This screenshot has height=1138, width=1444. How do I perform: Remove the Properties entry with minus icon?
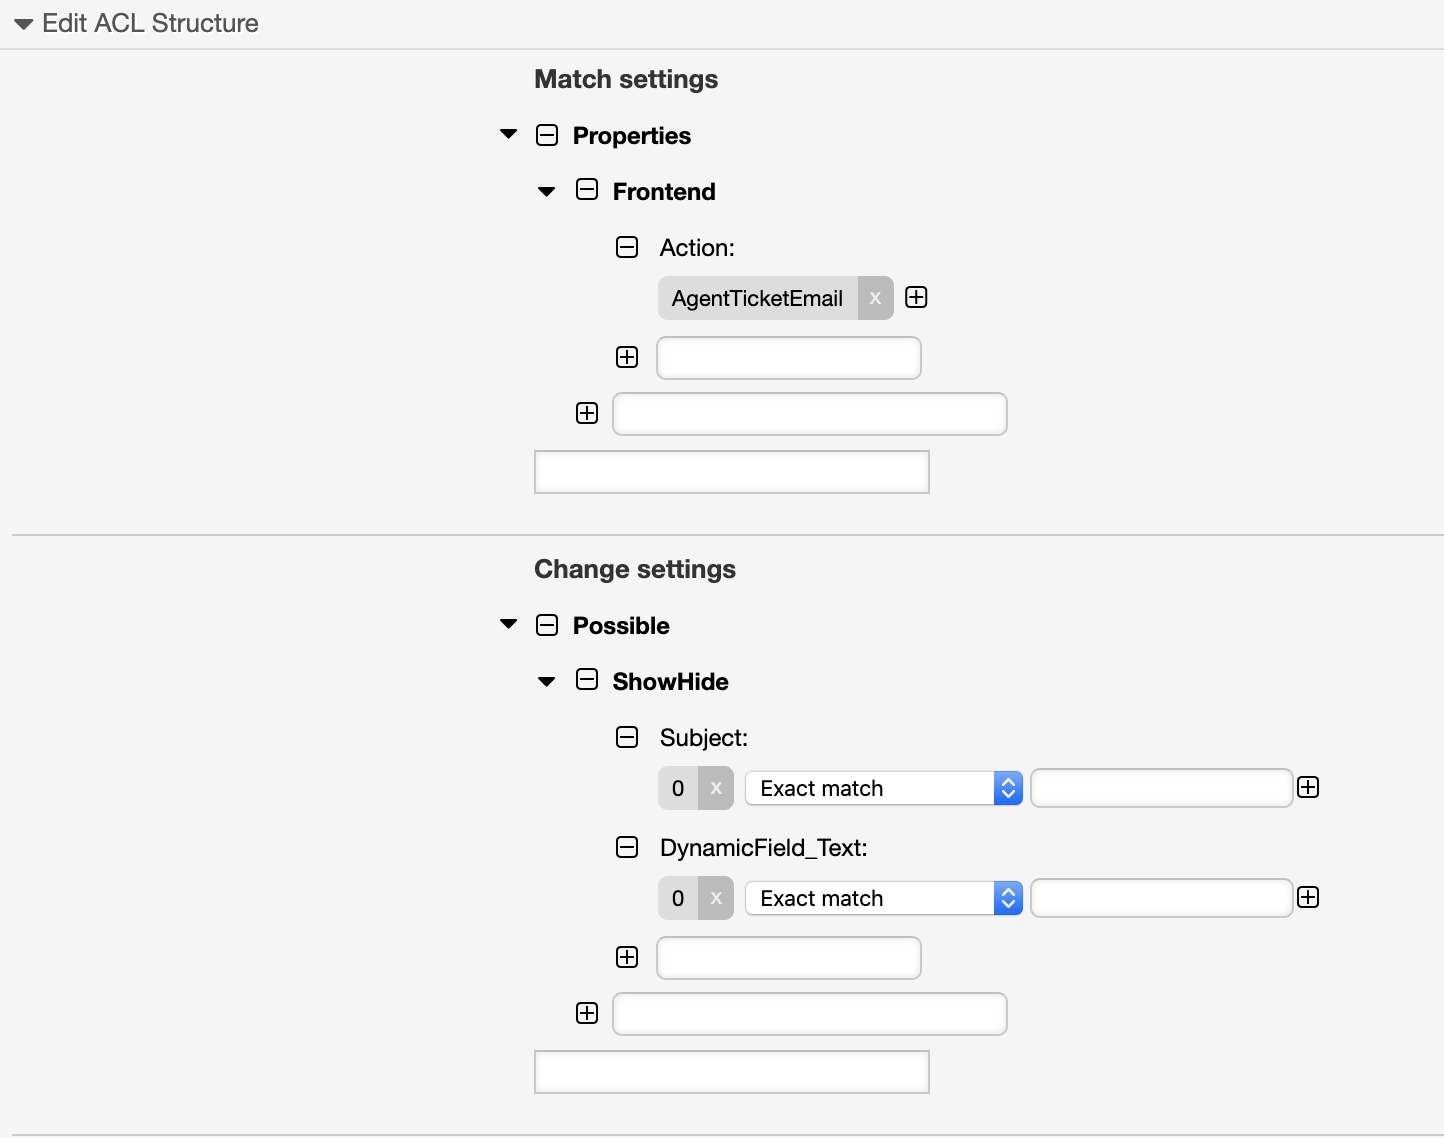coord(547,135)
